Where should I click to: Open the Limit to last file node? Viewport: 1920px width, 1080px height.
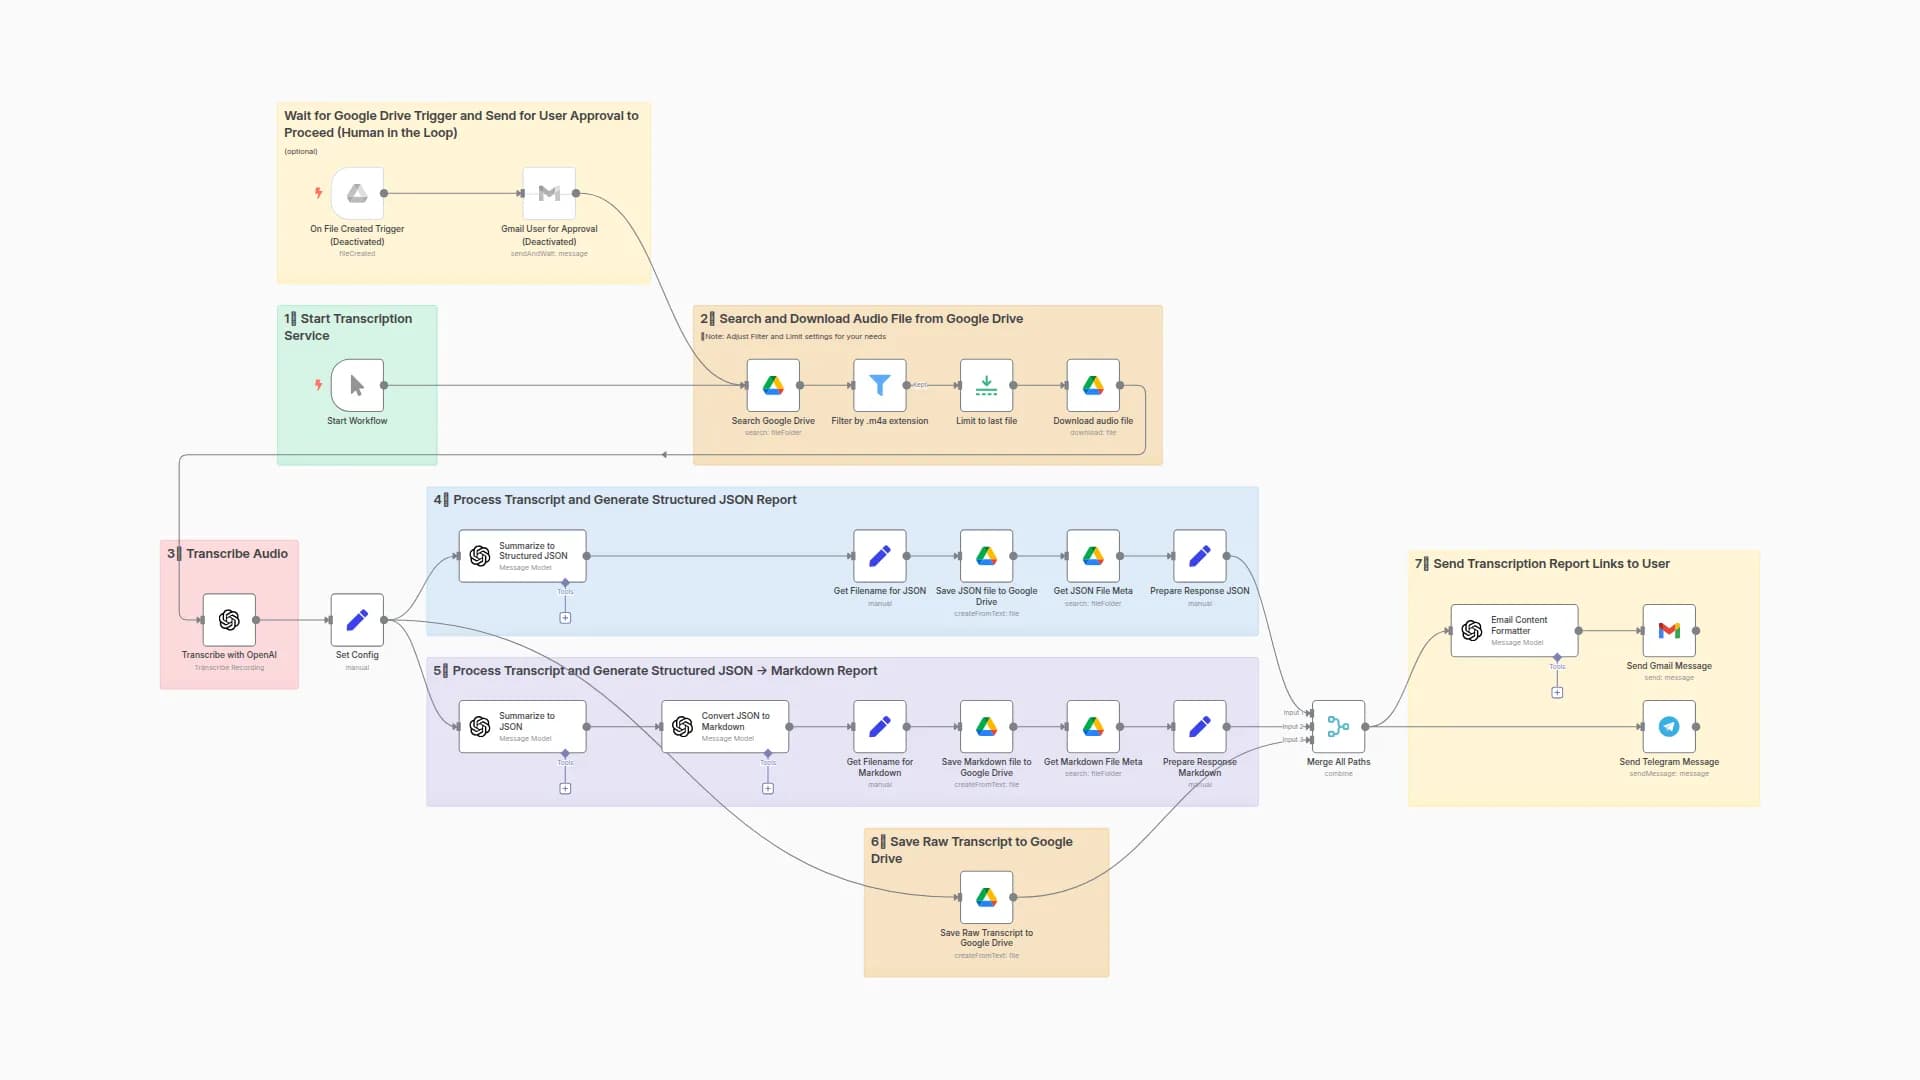pyautogui.click(x=986, y=385)
